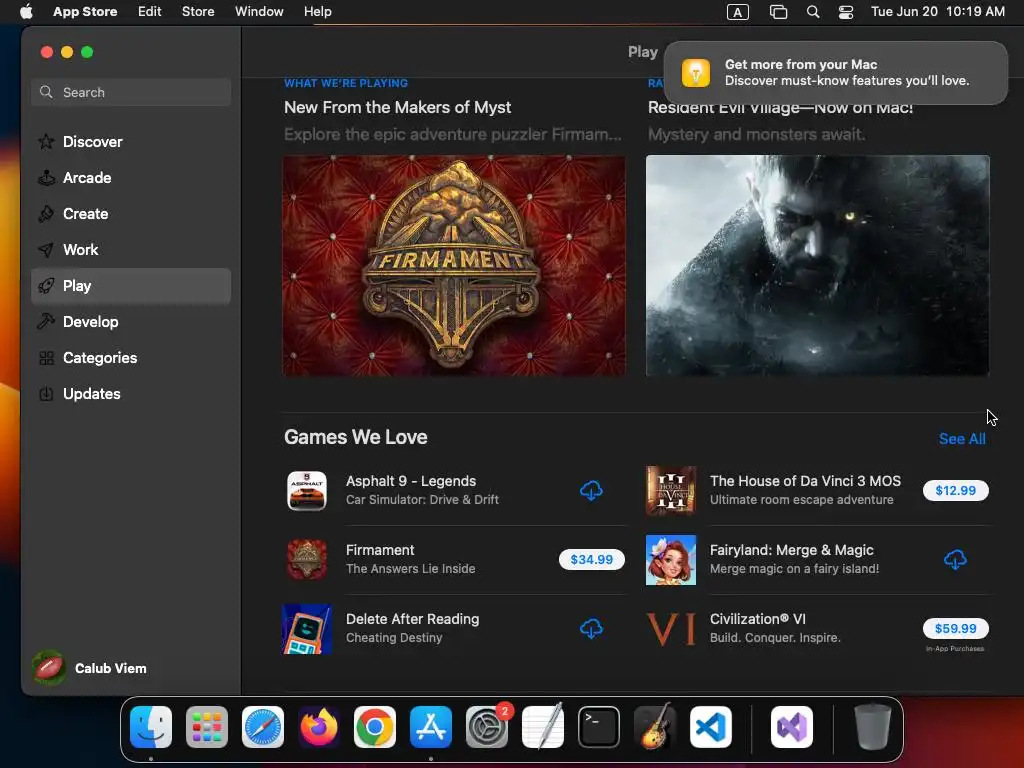Click the Search field in the sidebar
1024x768 pixels.
(131, 92)
